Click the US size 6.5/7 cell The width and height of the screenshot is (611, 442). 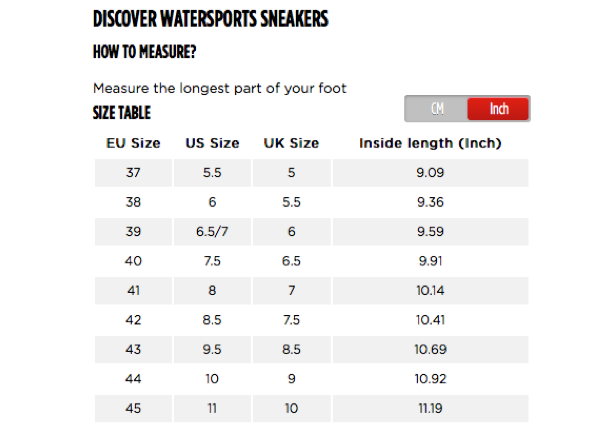click(x=212, y=232)
